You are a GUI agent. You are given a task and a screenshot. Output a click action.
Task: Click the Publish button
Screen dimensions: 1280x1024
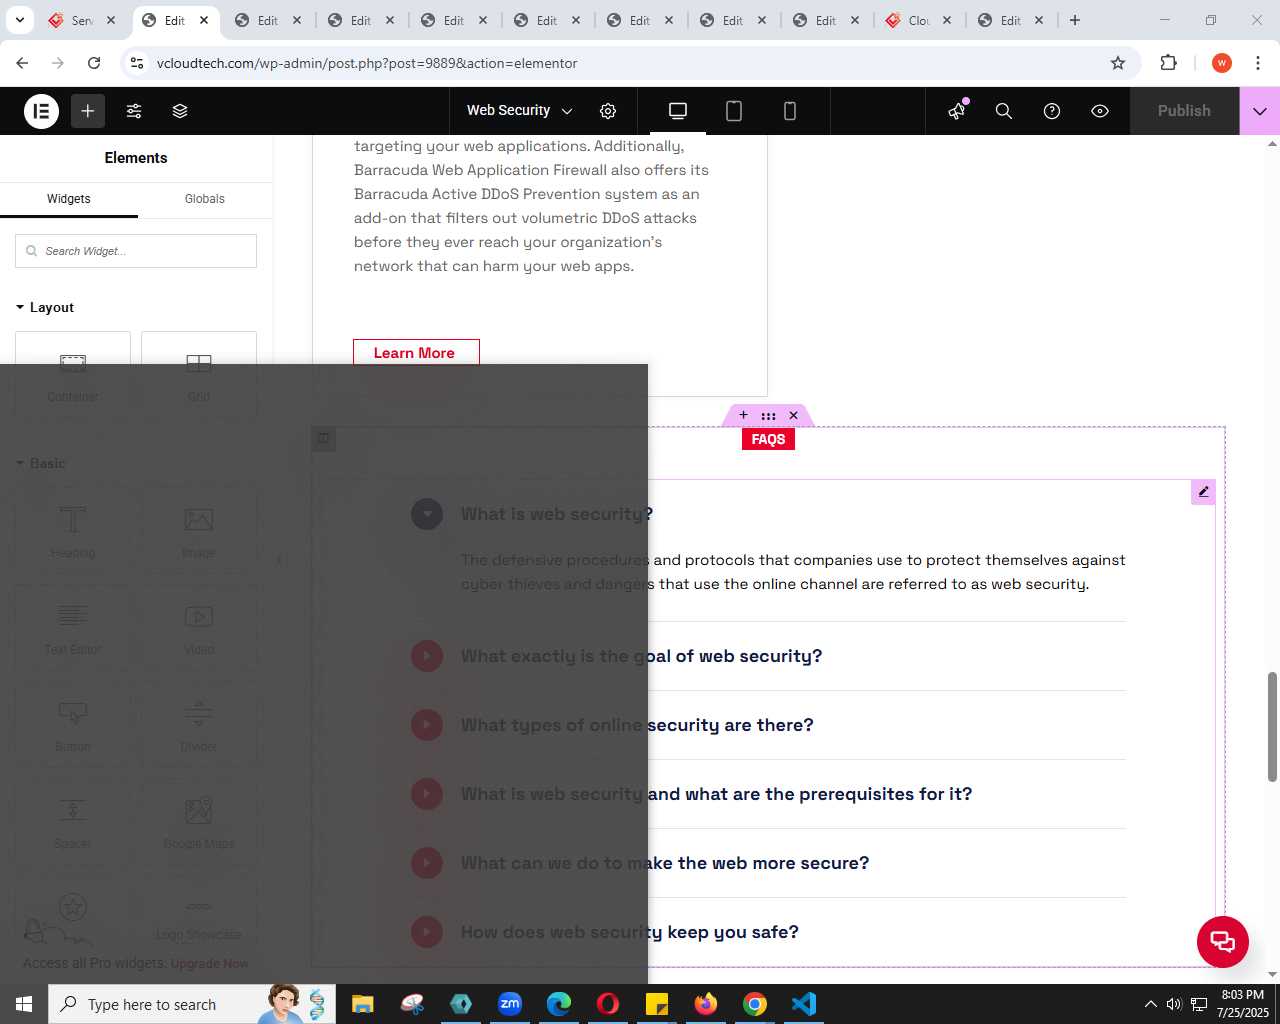point(1184,111)
